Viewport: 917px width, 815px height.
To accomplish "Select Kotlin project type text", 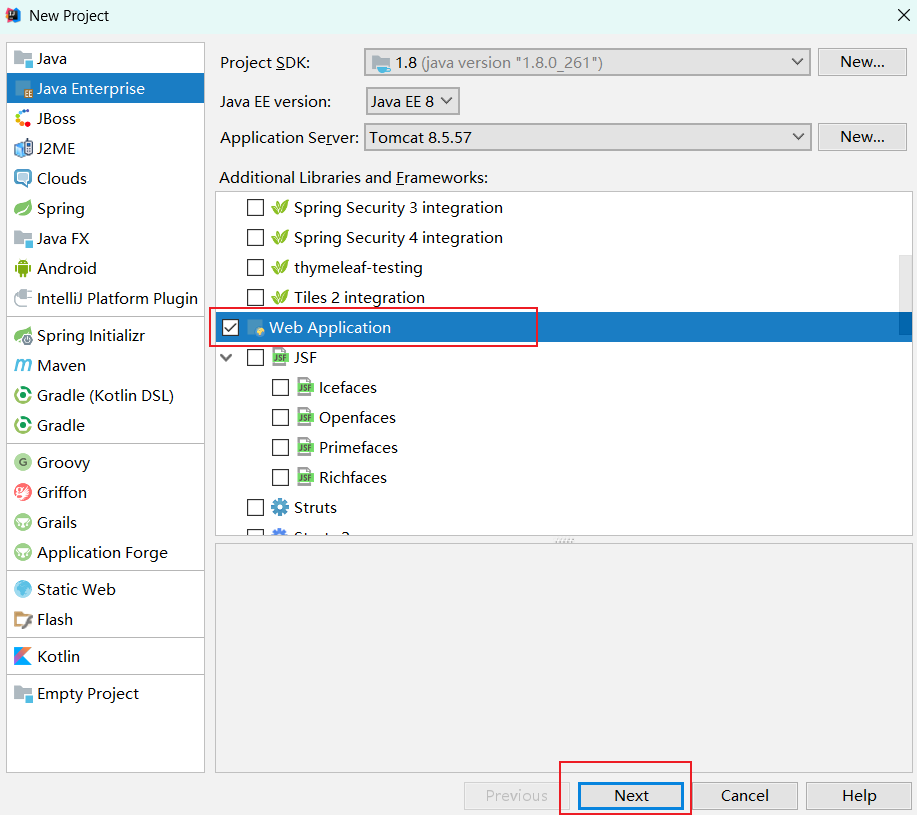I will pyautogui.click(x=58, y=657).
